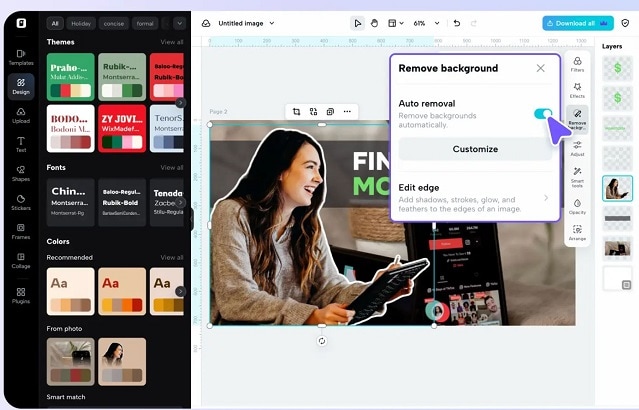Image resolution: width=639 pixels, height=410 pixels.
Task: Toggle Auto removal switch off
Action: (543, 114)
